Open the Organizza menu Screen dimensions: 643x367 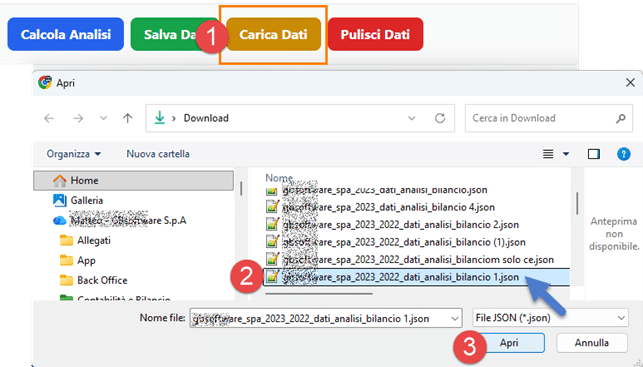(73, 154)
